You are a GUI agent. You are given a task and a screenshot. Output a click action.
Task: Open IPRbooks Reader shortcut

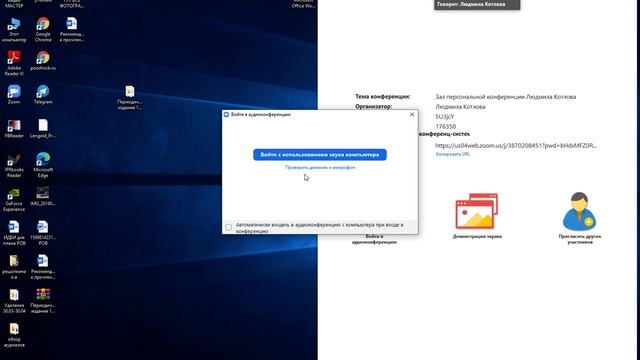pyautogui.click(x=14, y=165)
